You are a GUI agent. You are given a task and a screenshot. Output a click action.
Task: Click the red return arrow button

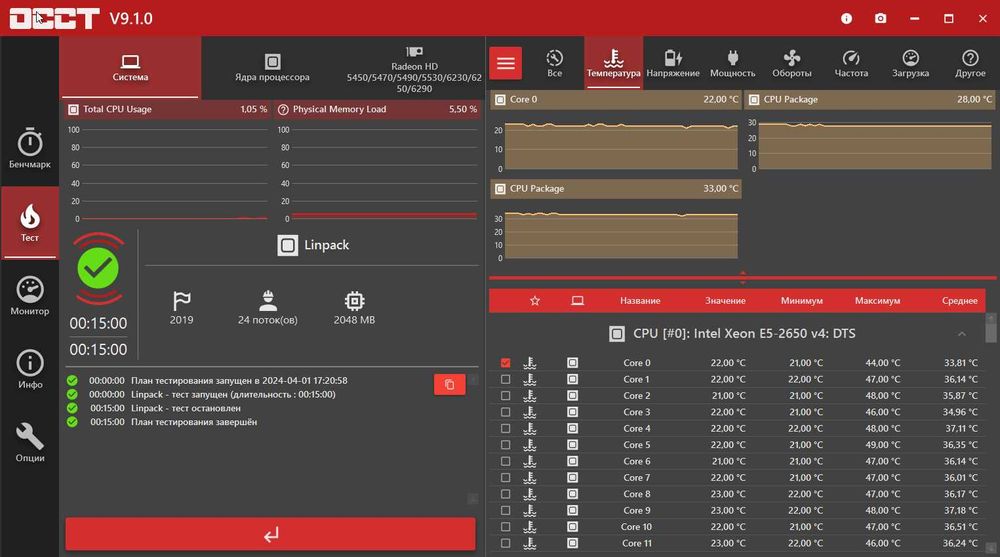point(270,534)
